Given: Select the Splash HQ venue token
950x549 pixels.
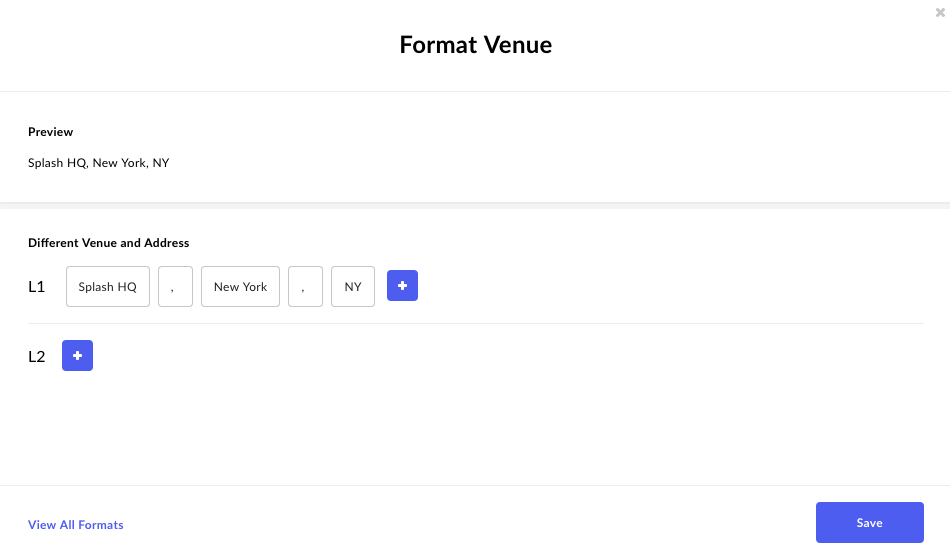Looking at the screenshot, I should (108, 287).
